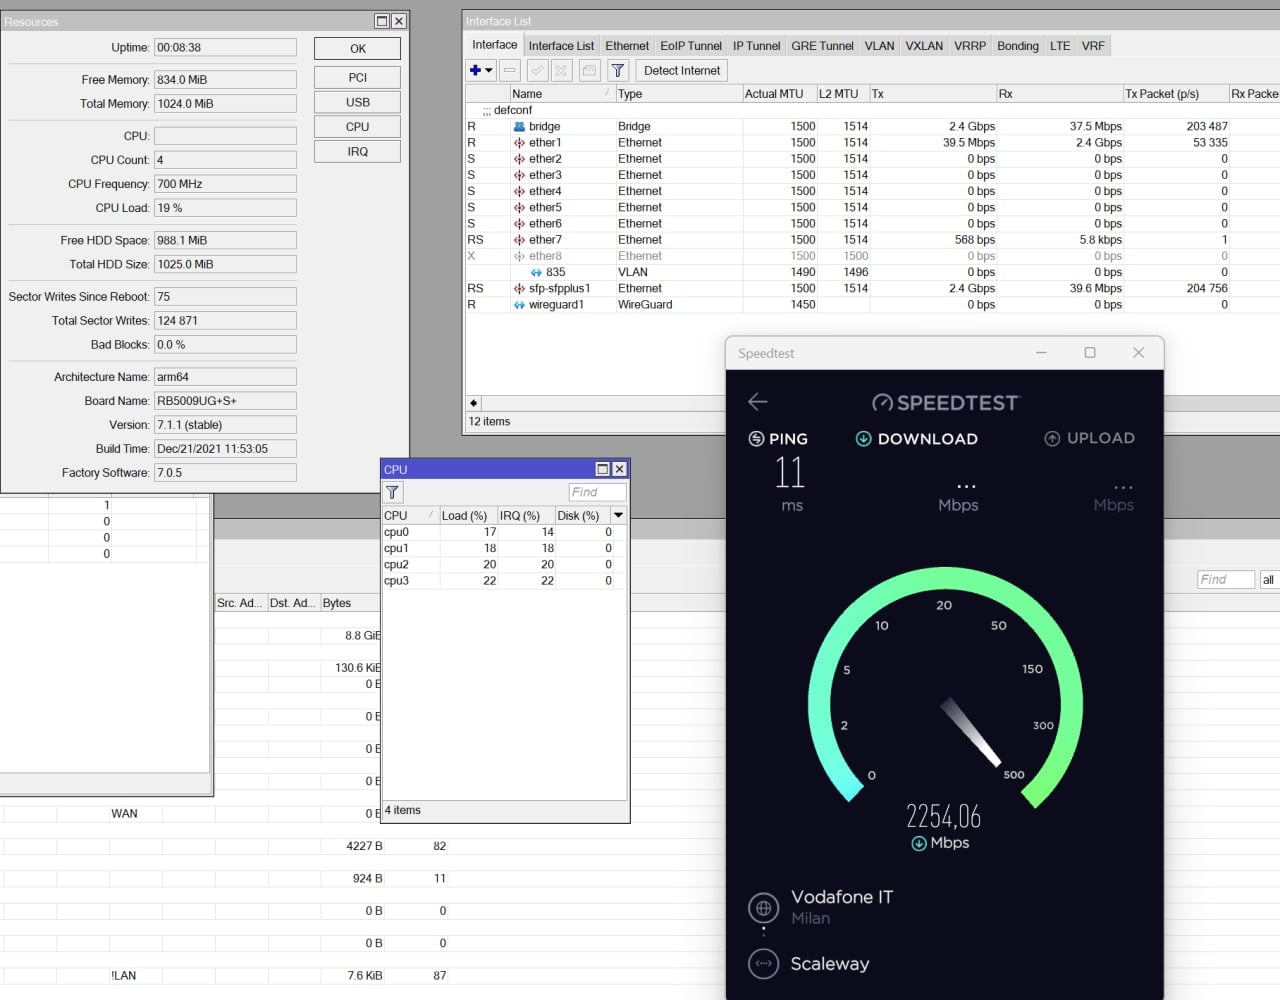Expand the add interface dropdown arrow
The width and height of the screenshot is (1280, 1000).
tap(489, 70)
